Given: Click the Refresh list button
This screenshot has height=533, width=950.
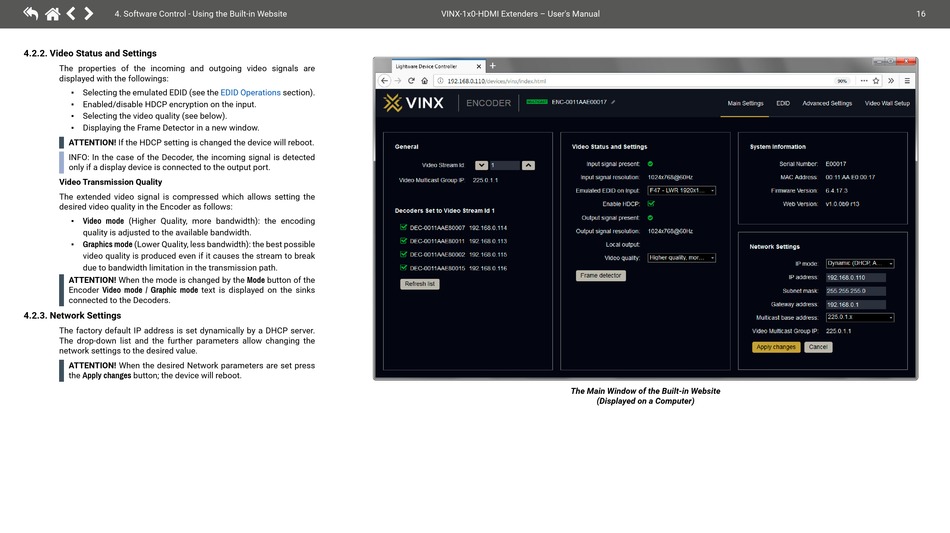Looking at the screenshot, I should (x=420, y=284).
